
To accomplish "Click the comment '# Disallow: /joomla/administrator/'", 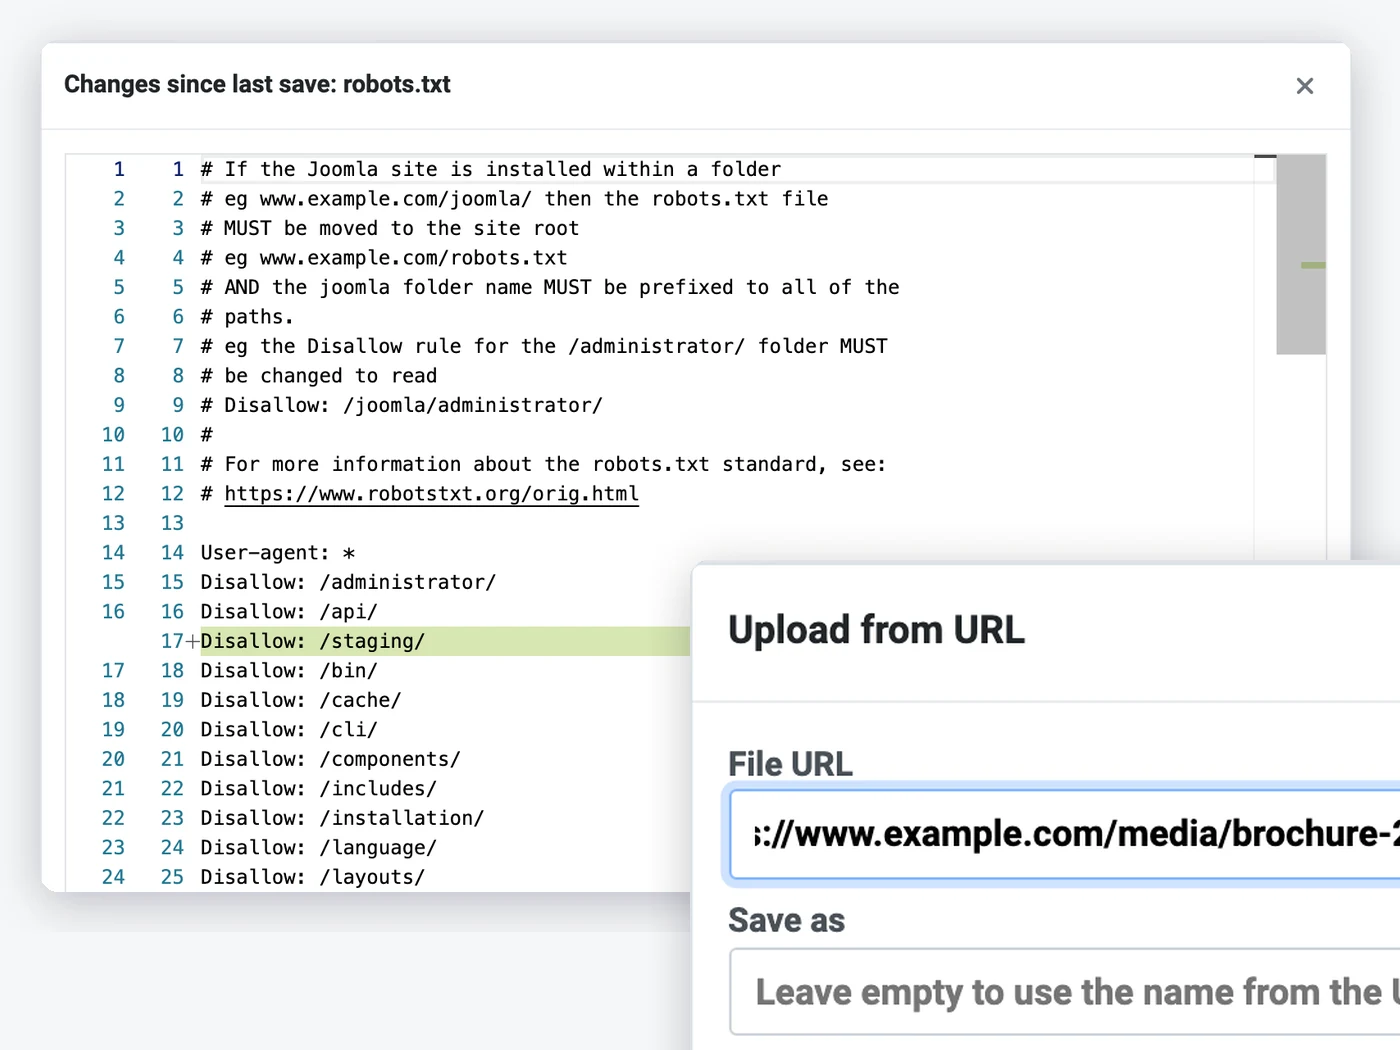I will point(402,405).
